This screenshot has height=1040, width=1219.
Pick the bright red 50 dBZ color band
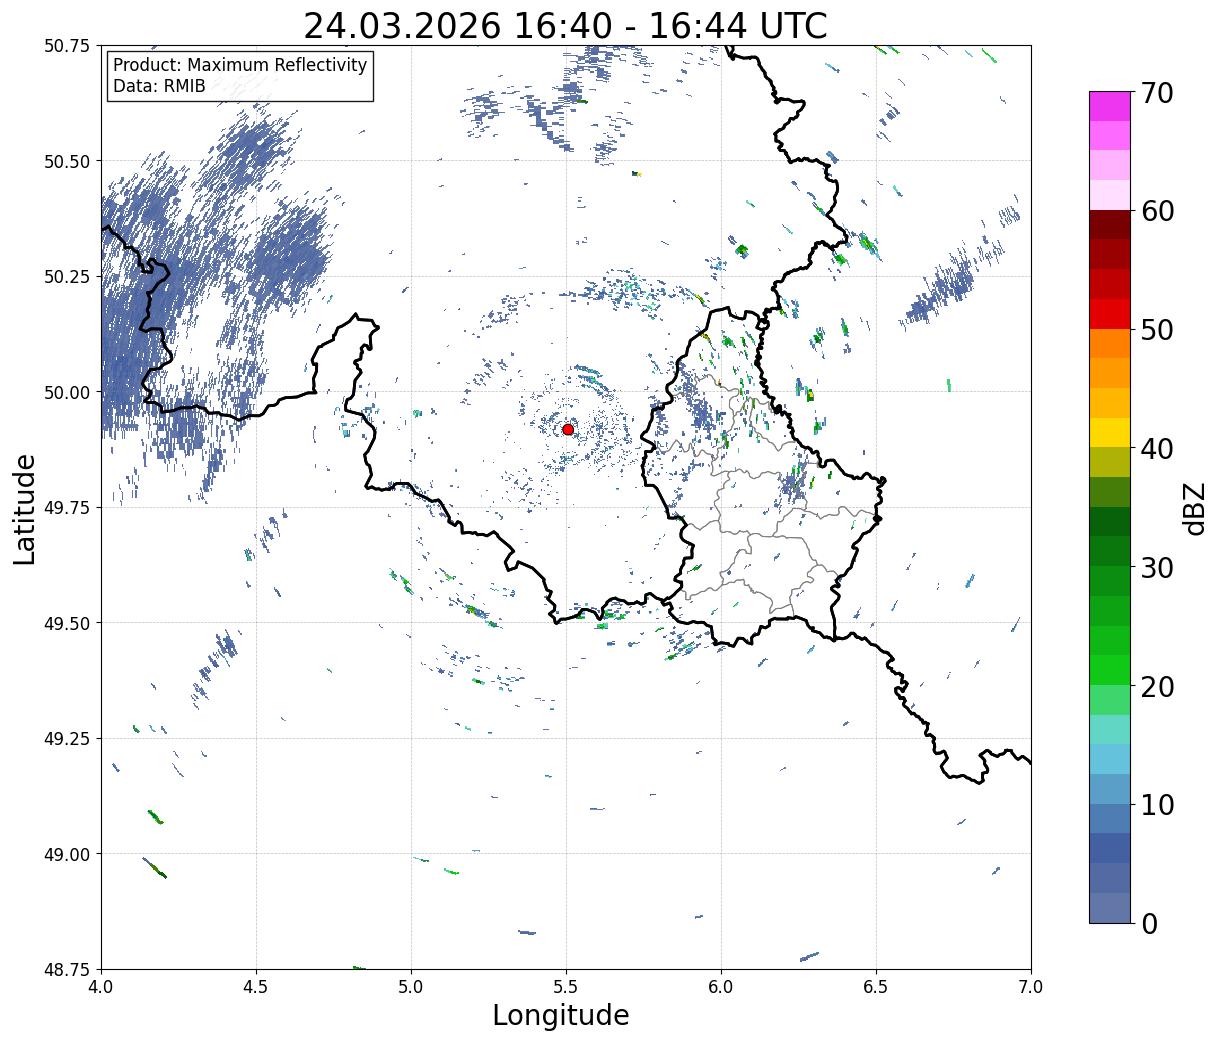coord(1110,314)
